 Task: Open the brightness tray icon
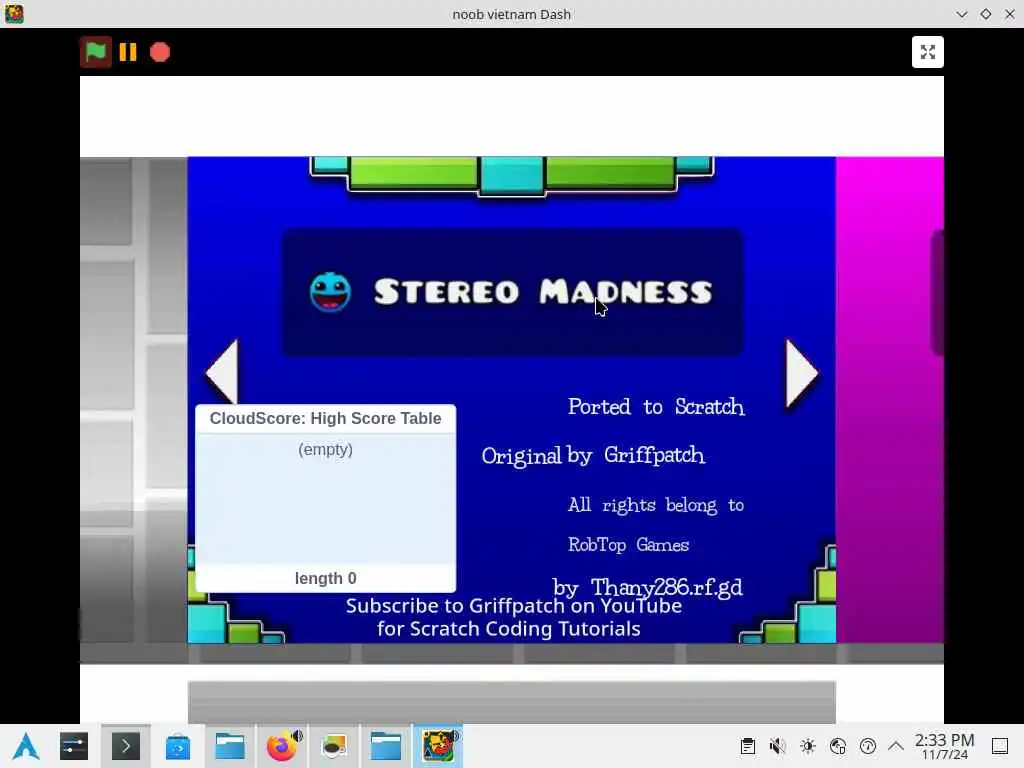808,746
